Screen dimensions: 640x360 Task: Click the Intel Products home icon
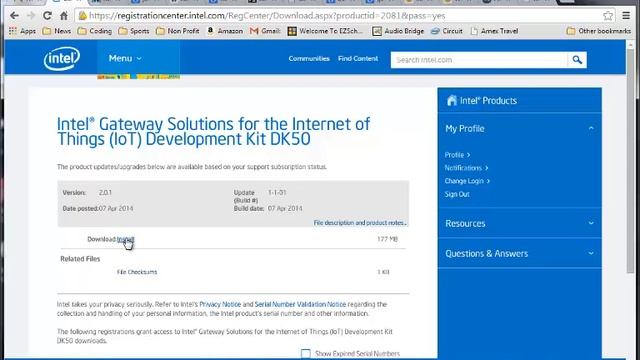coord(451,100)
